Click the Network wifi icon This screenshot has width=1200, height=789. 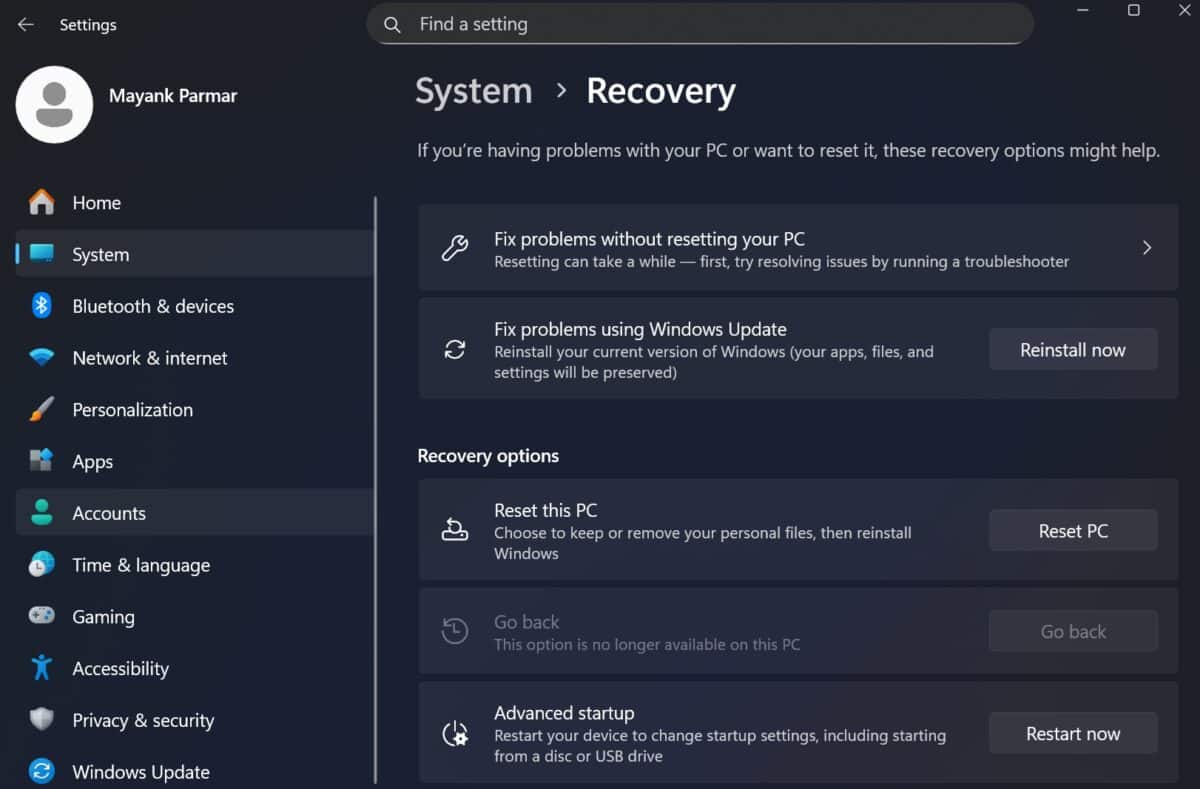coord(41,358)
